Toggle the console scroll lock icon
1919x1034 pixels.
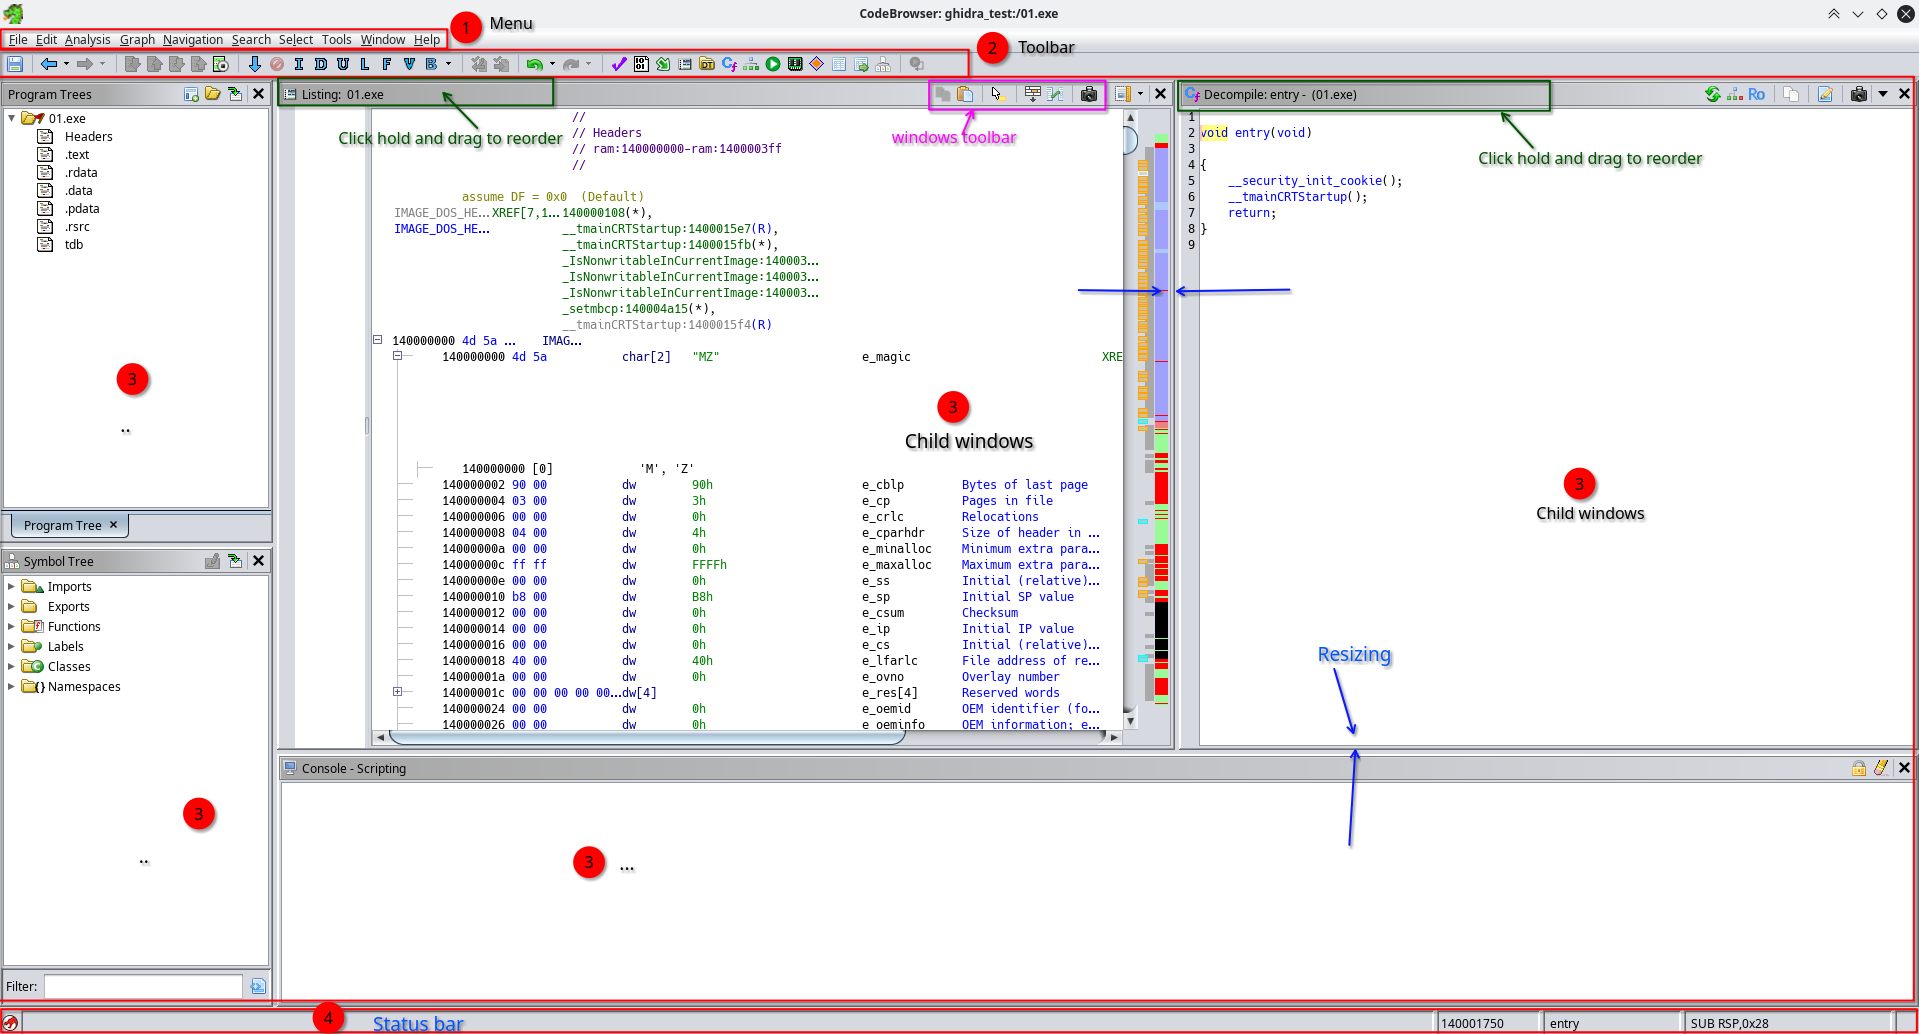pyautogui.click(x=1859, y=768)
